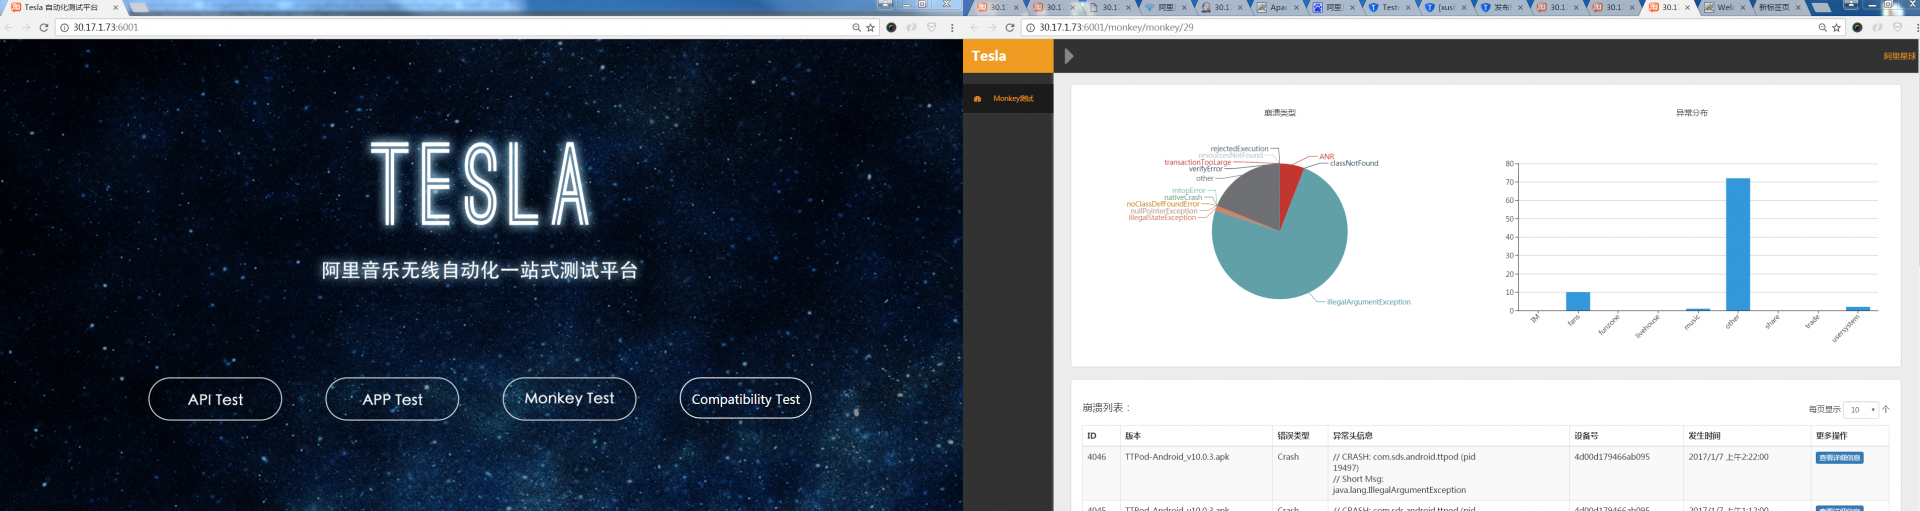Show site info icon in left address bar
This screenshot has width=1920, height=511.
[64, 27]
